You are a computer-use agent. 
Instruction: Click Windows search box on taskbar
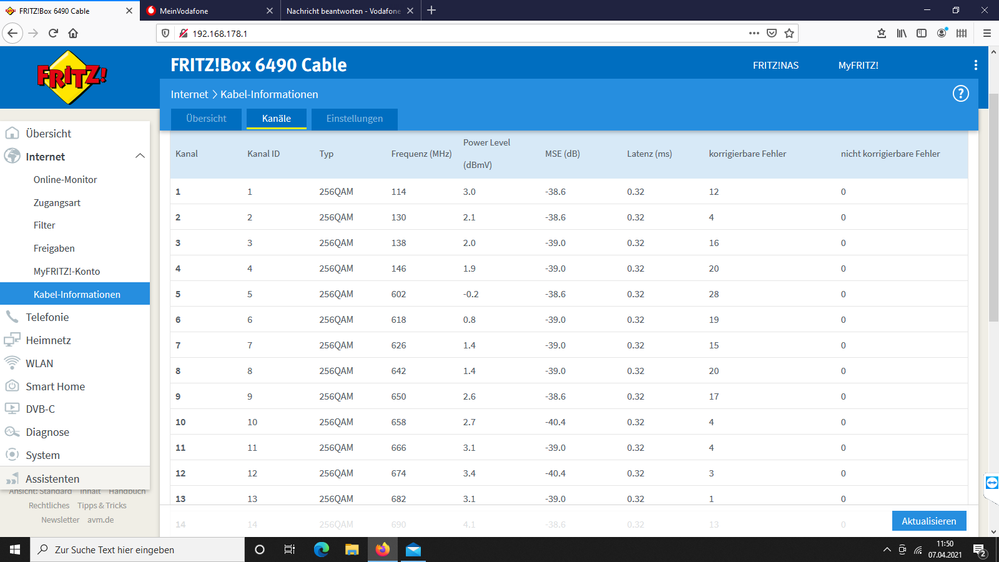point(137,549)
